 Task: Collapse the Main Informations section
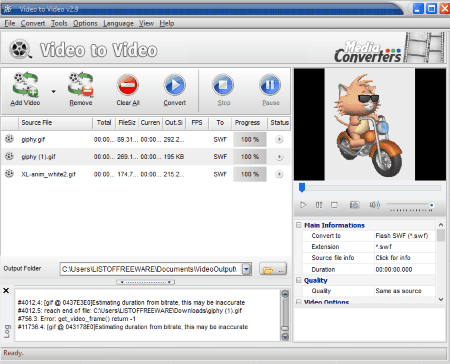299,225
